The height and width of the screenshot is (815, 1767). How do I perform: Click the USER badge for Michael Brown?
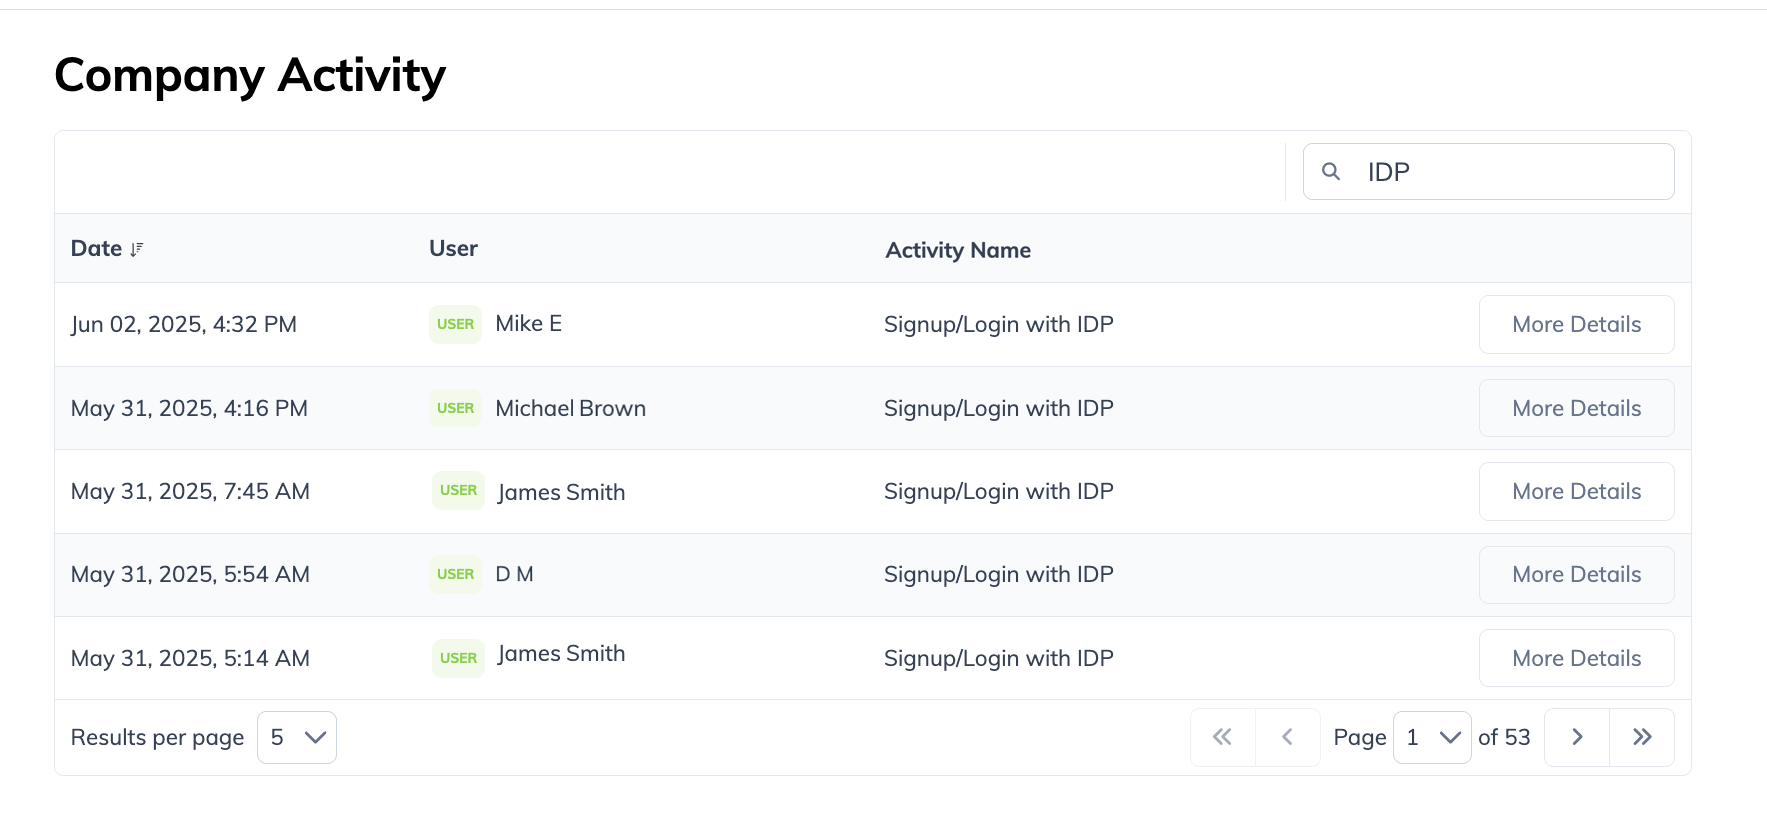click(455, 408)
